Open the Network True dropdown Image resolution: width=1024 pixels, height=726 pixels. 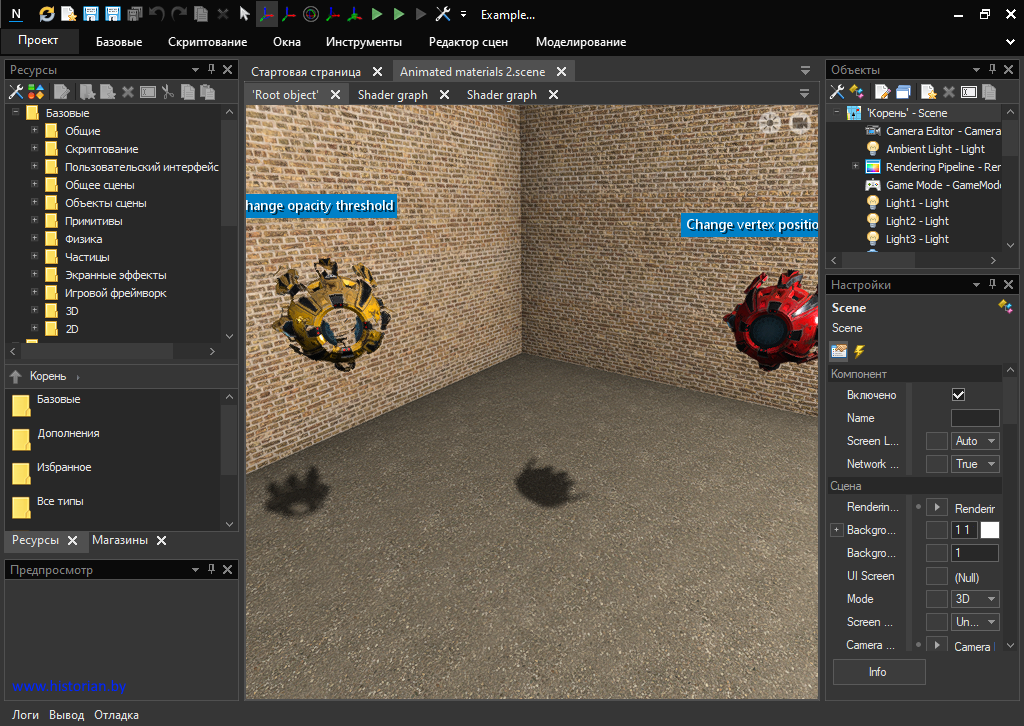click(x=975, y=464)
